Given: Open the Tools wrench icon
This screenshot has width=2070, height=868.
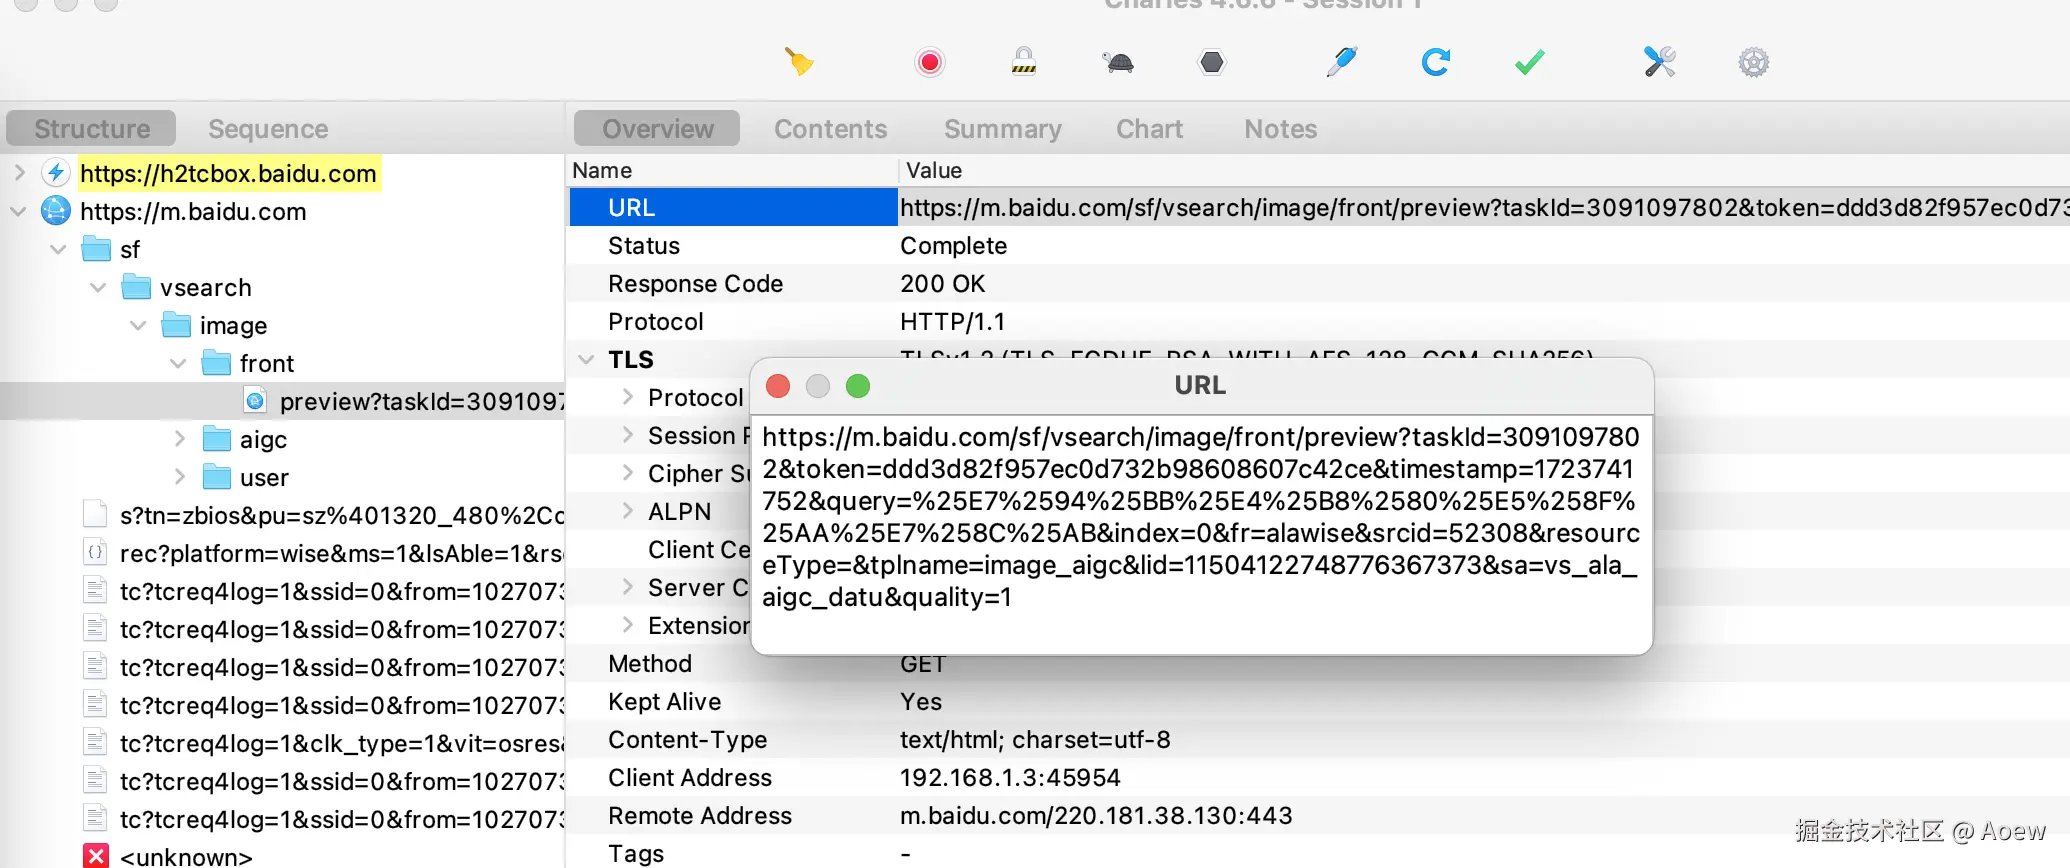Looking at the screenshot, I should 1660,62.
